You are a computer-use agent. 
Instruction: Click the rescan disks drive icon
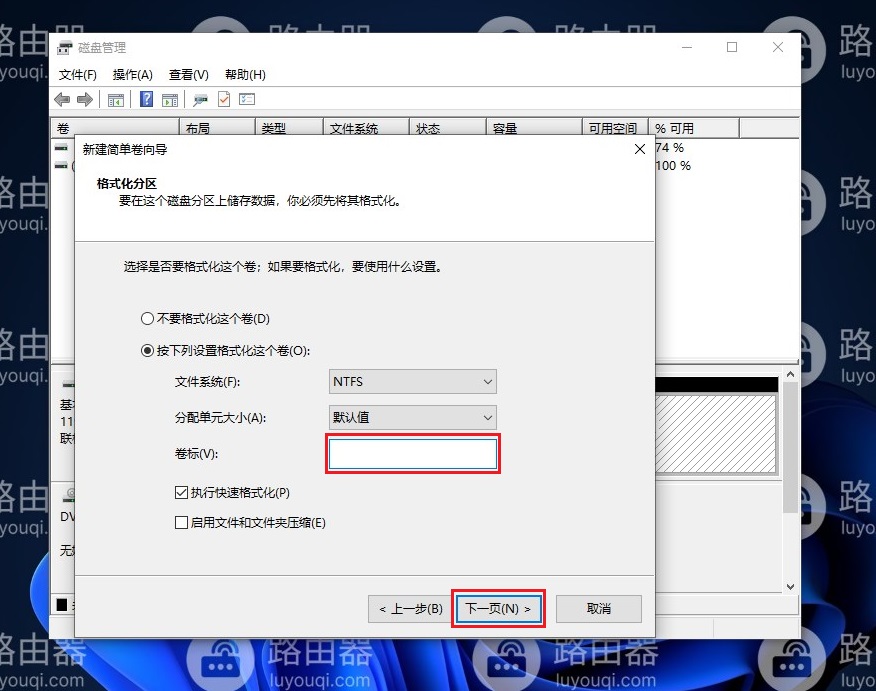(x=200, y=100)
